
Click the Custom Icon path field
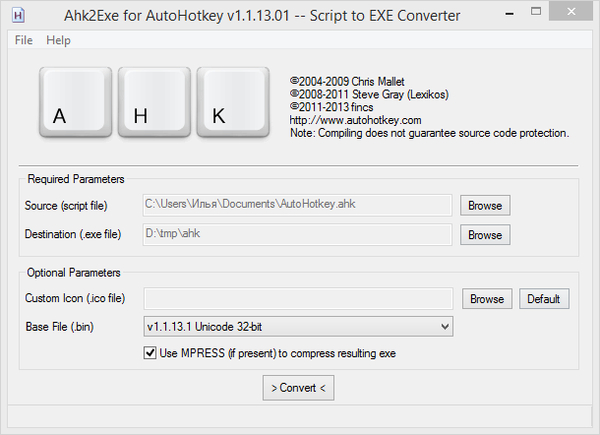pyautogui.click(x=297, y=299)
